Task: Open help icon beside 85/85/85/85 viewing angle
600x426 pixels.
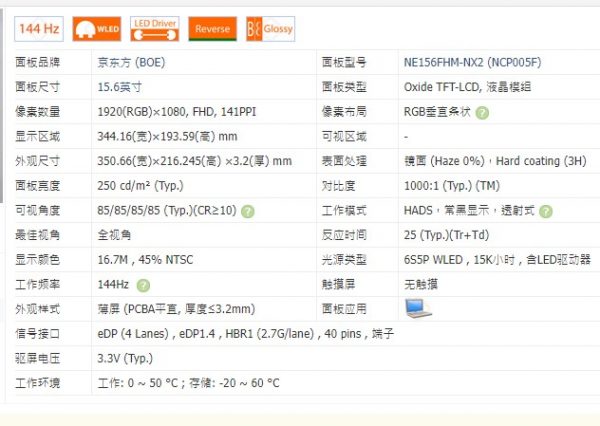Action: pos(248,211)
